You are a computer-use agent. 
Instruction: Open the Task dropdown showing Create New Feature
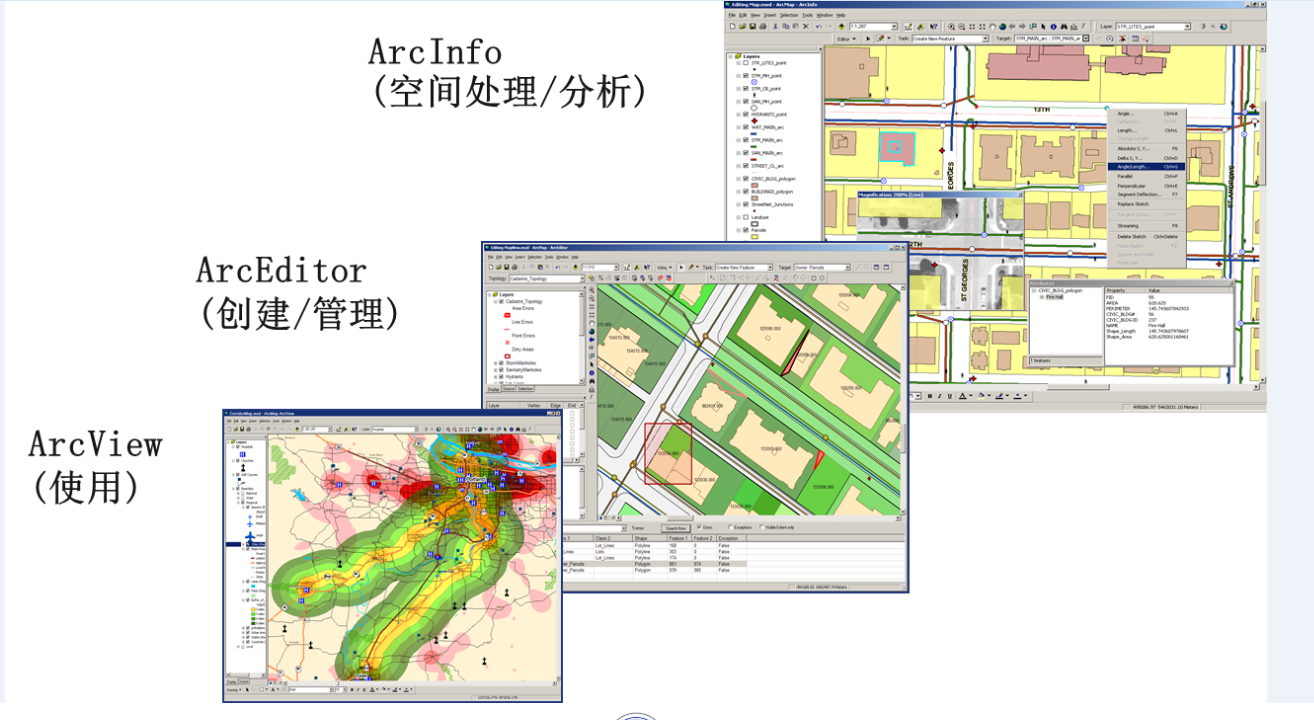(985, 38)
